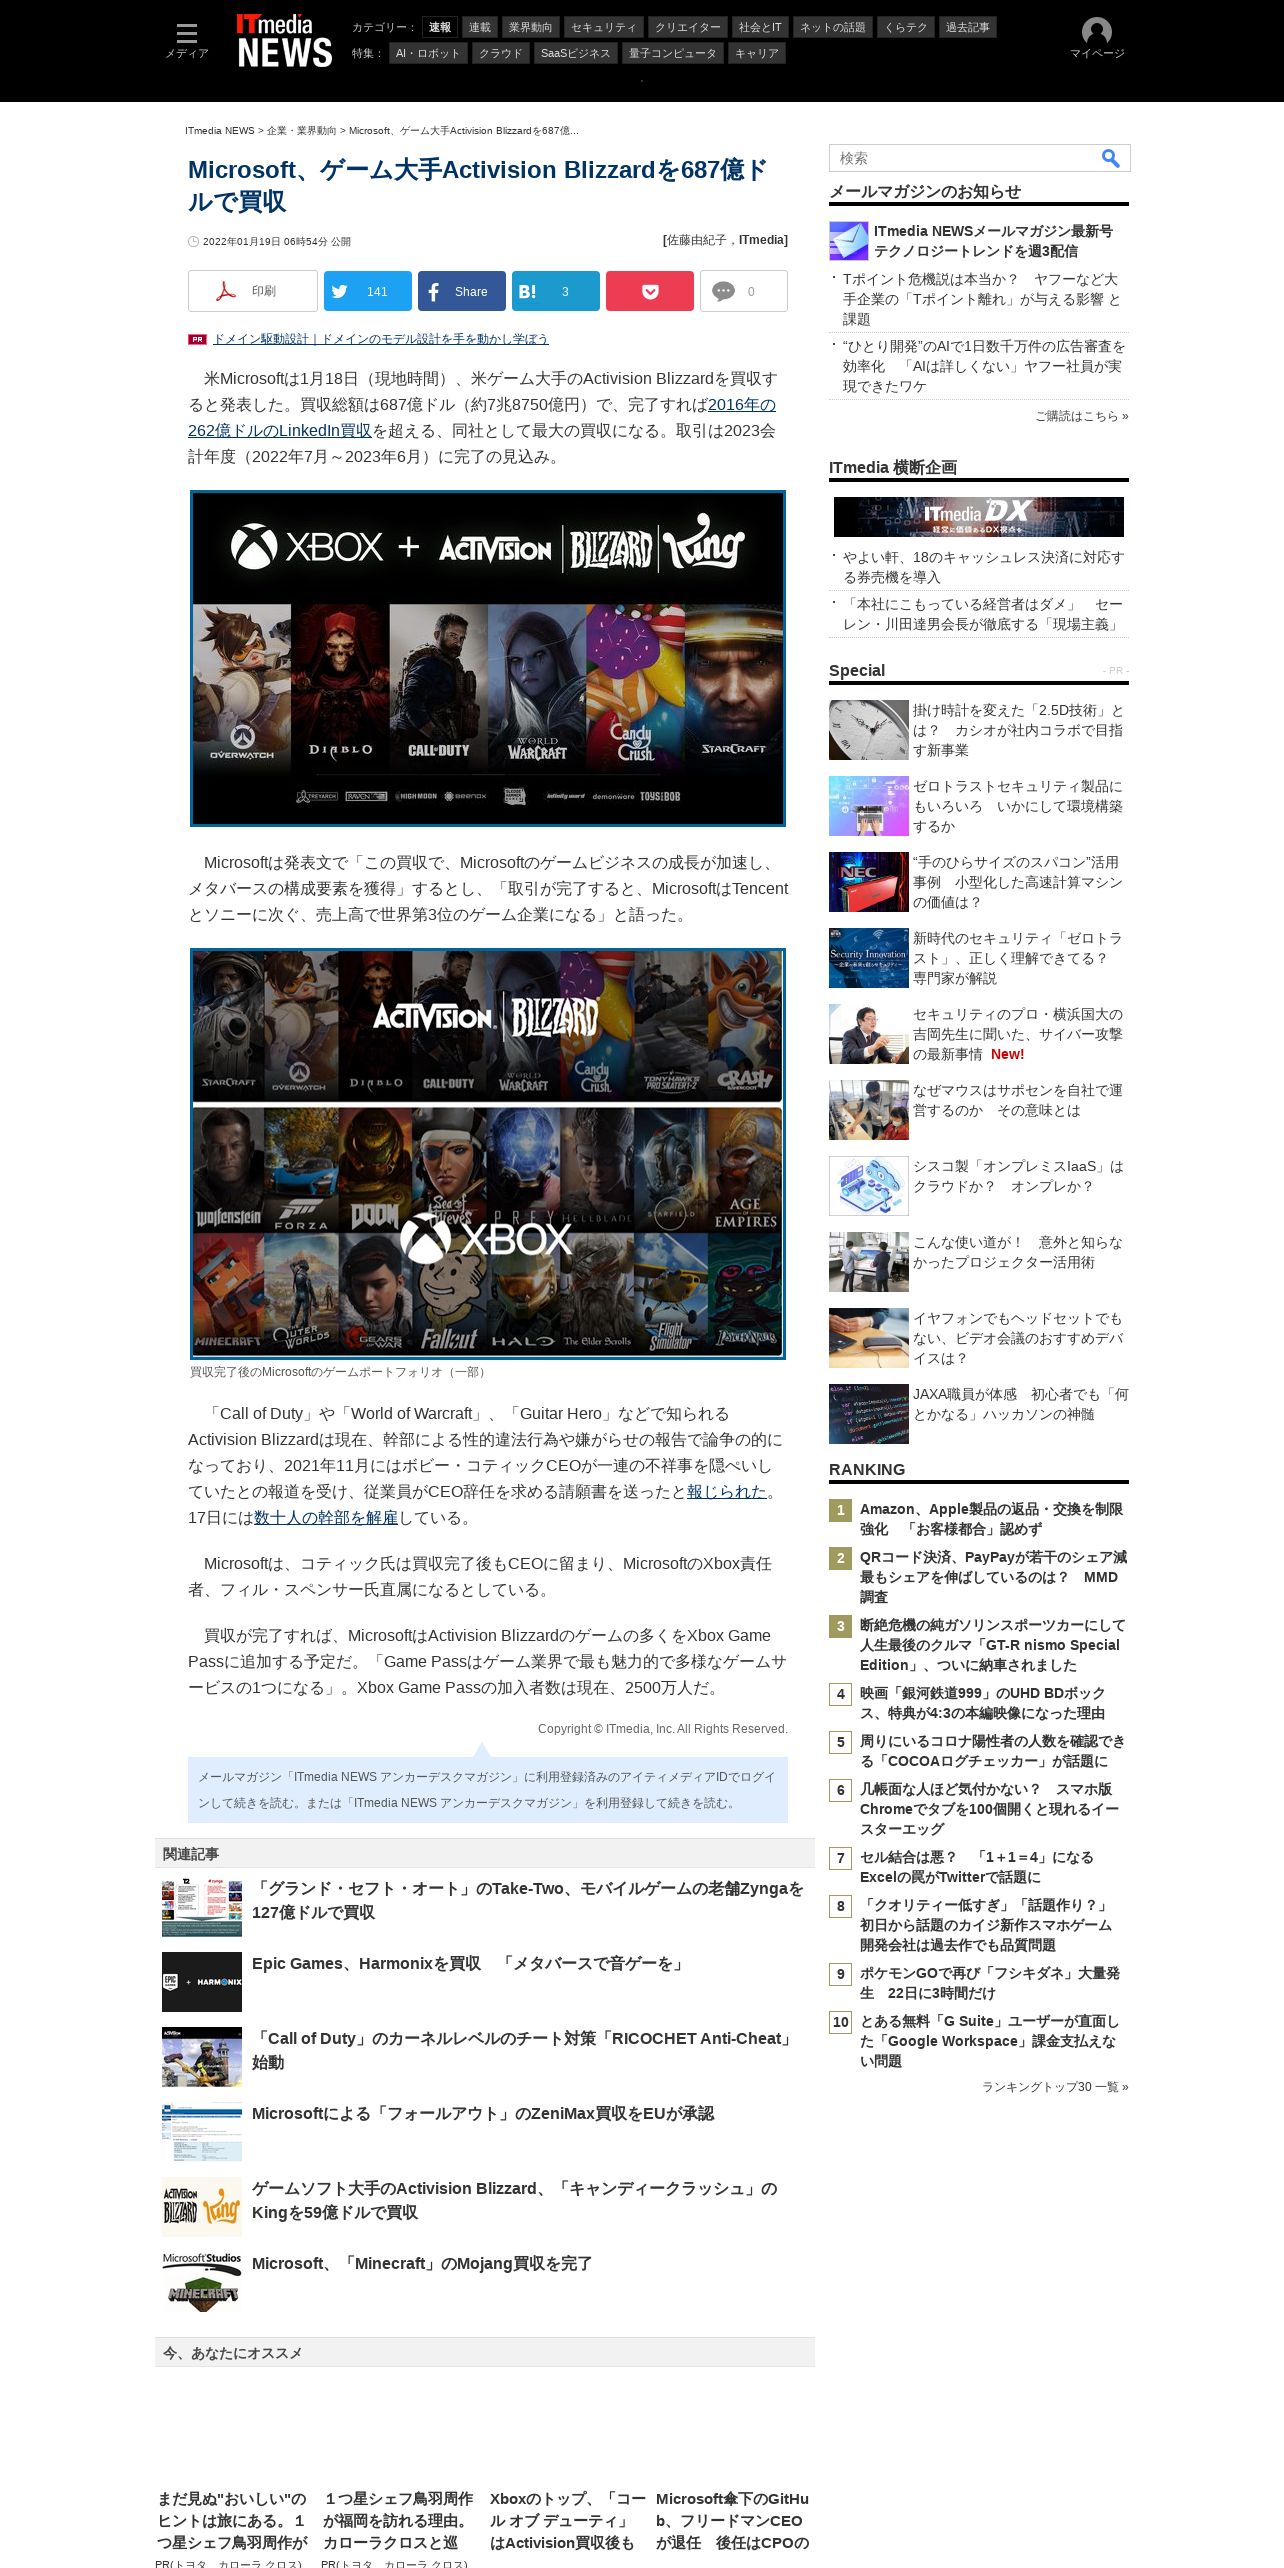Open Tポイント危機説 newsletter item
The image size is (1284, 2568).
(x=982, y=299)
